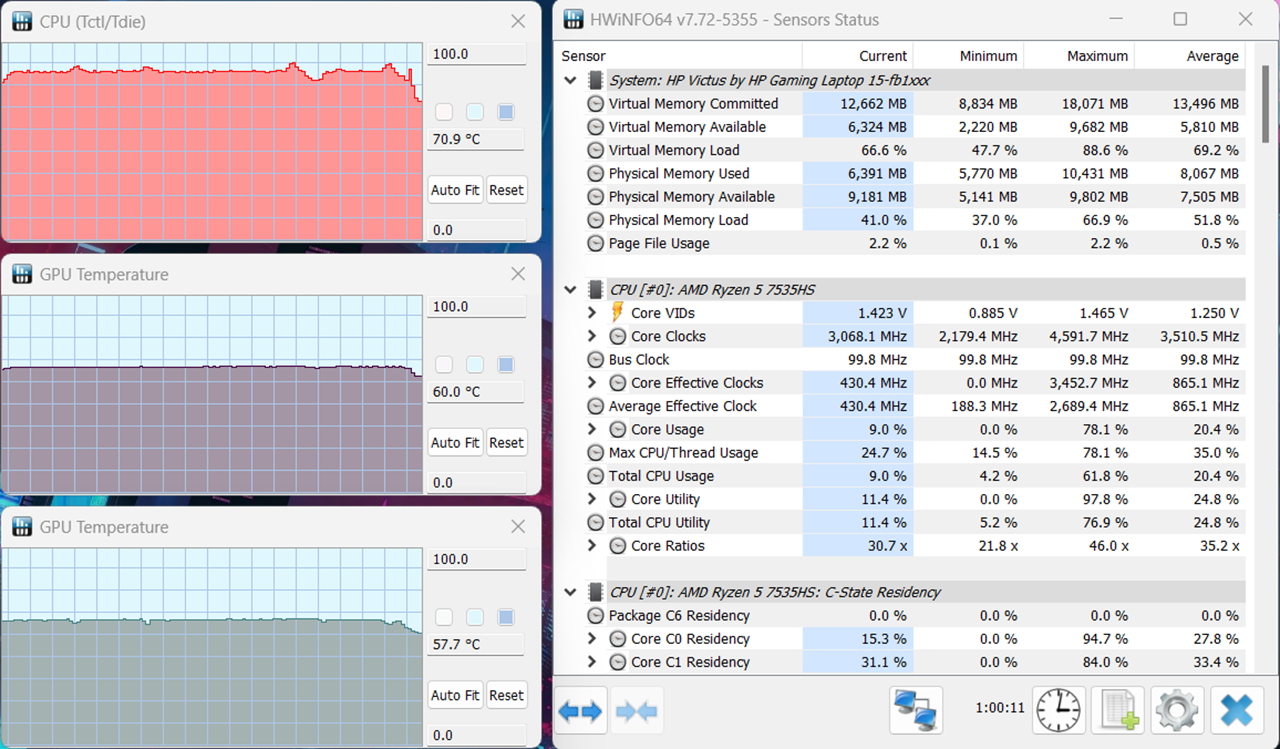1280x749 pixels.
Task: Click the Average Effective Clock sensor icon
Action: tap(595, 406)
